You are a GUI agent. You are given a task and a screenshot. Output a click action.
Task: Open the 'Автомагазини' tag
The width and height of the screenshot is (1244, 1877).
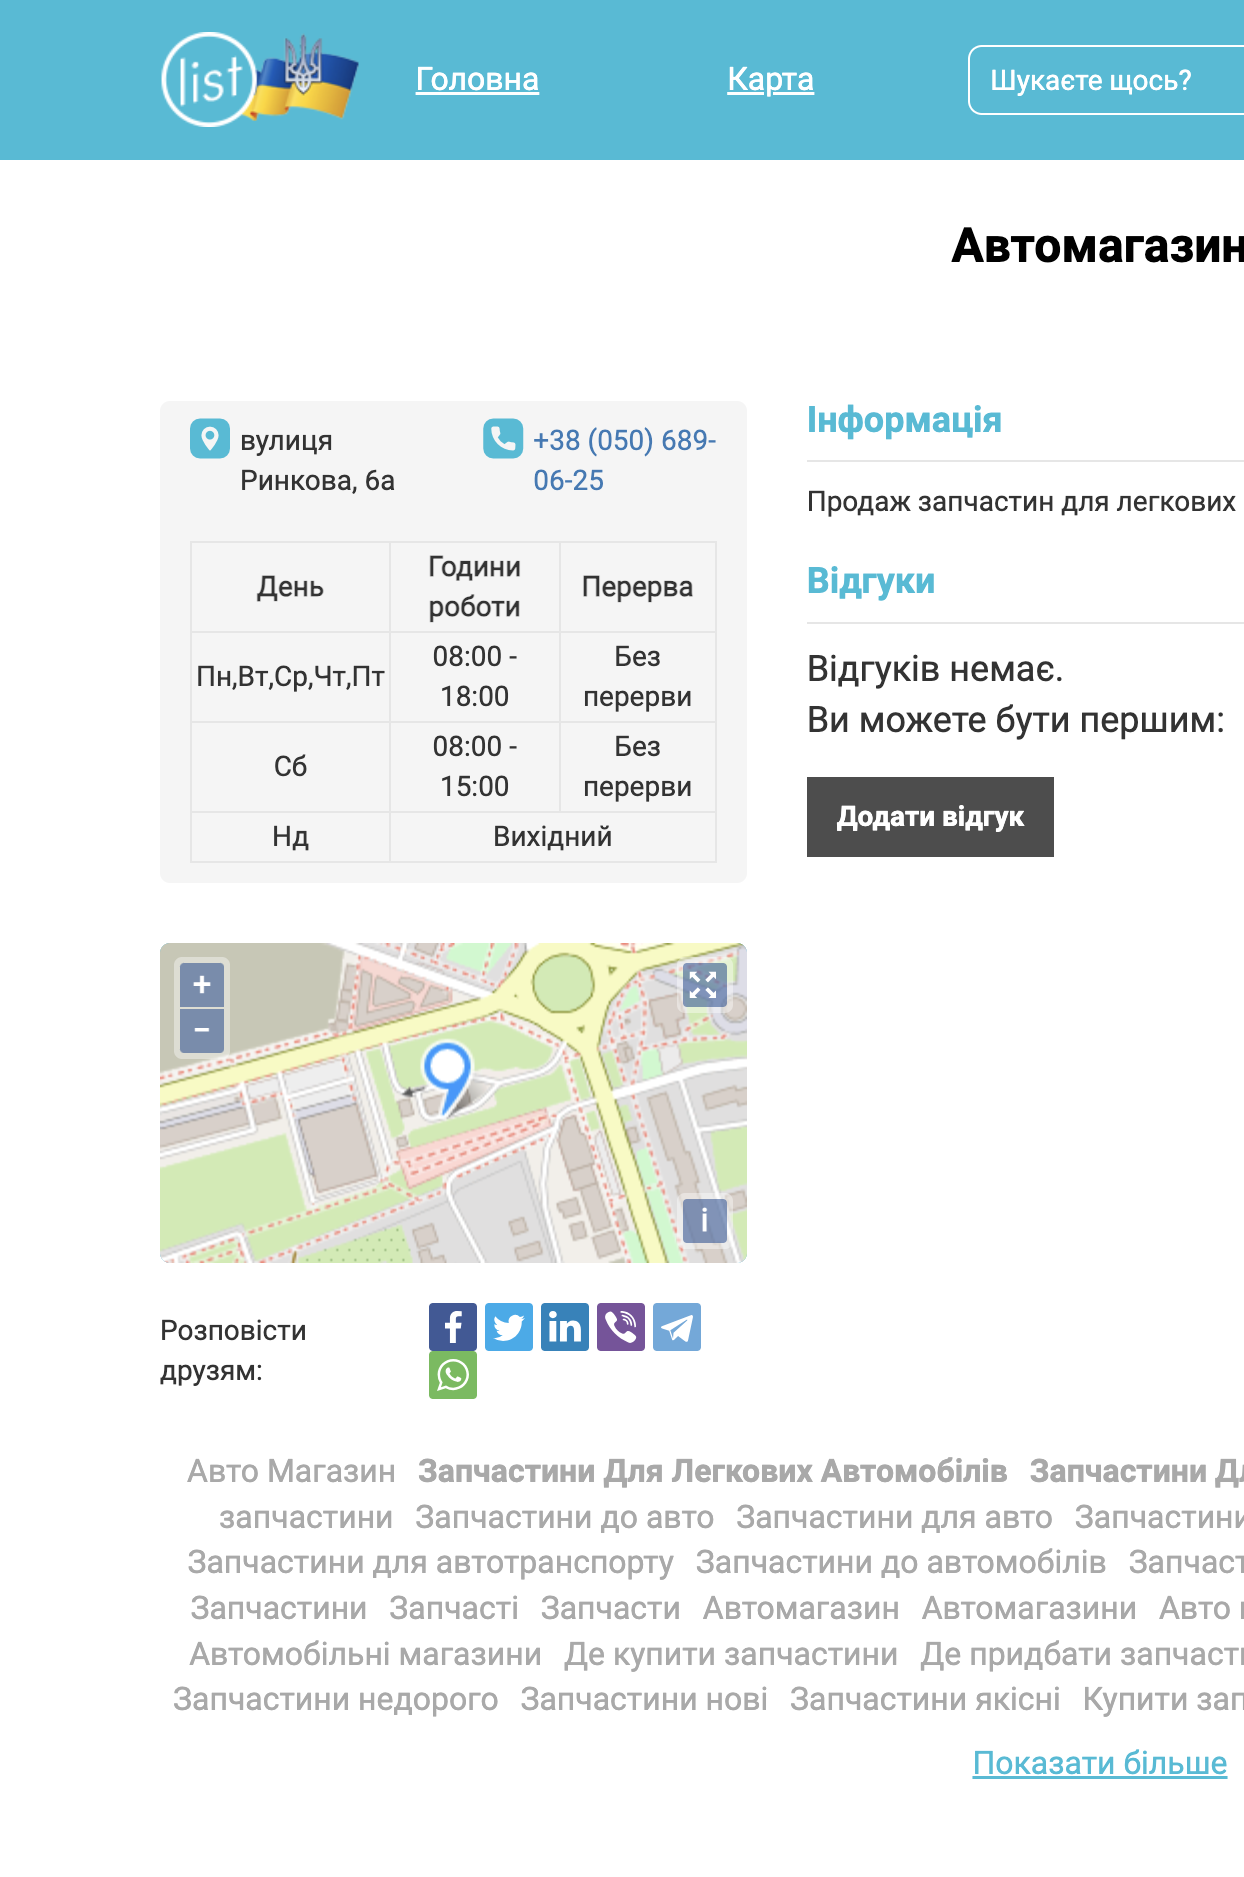click(1029, 1608)
